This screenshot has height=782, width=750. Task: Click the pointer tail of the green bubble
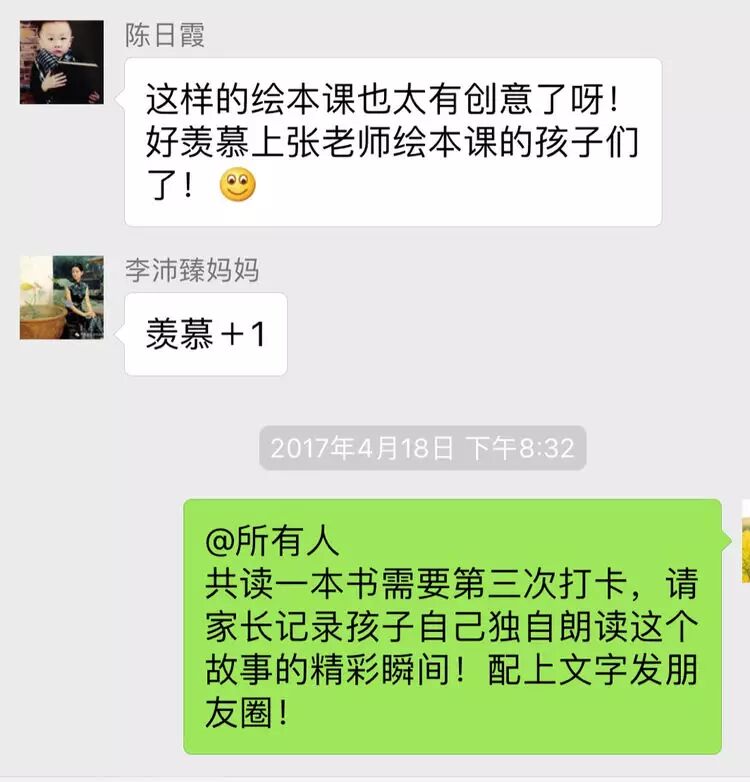pos(727,541)
